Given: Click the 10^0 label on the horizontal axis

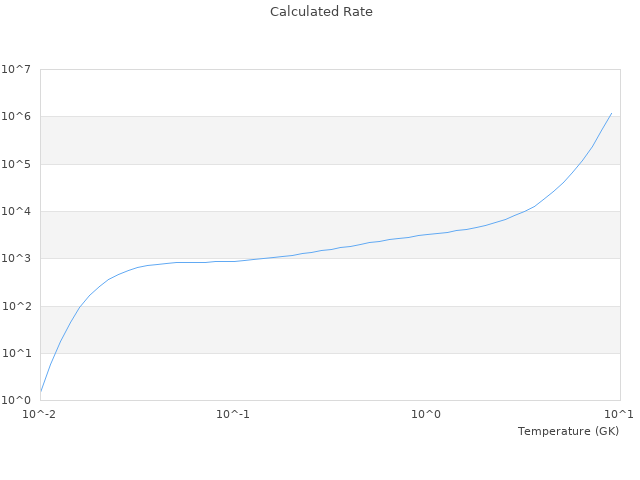Looking at the screenshot, I should (x=426, y=414).
